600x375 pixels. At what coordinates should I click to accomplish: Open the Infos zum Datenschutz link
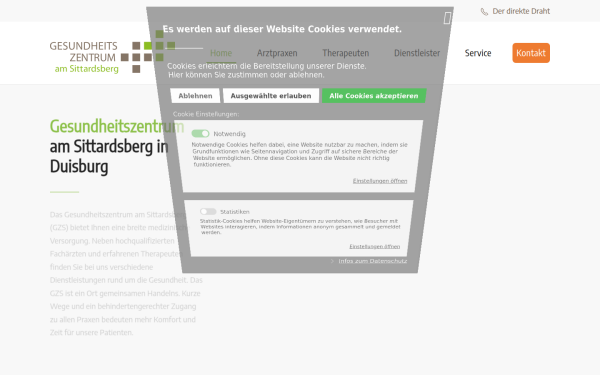(373, 261)
